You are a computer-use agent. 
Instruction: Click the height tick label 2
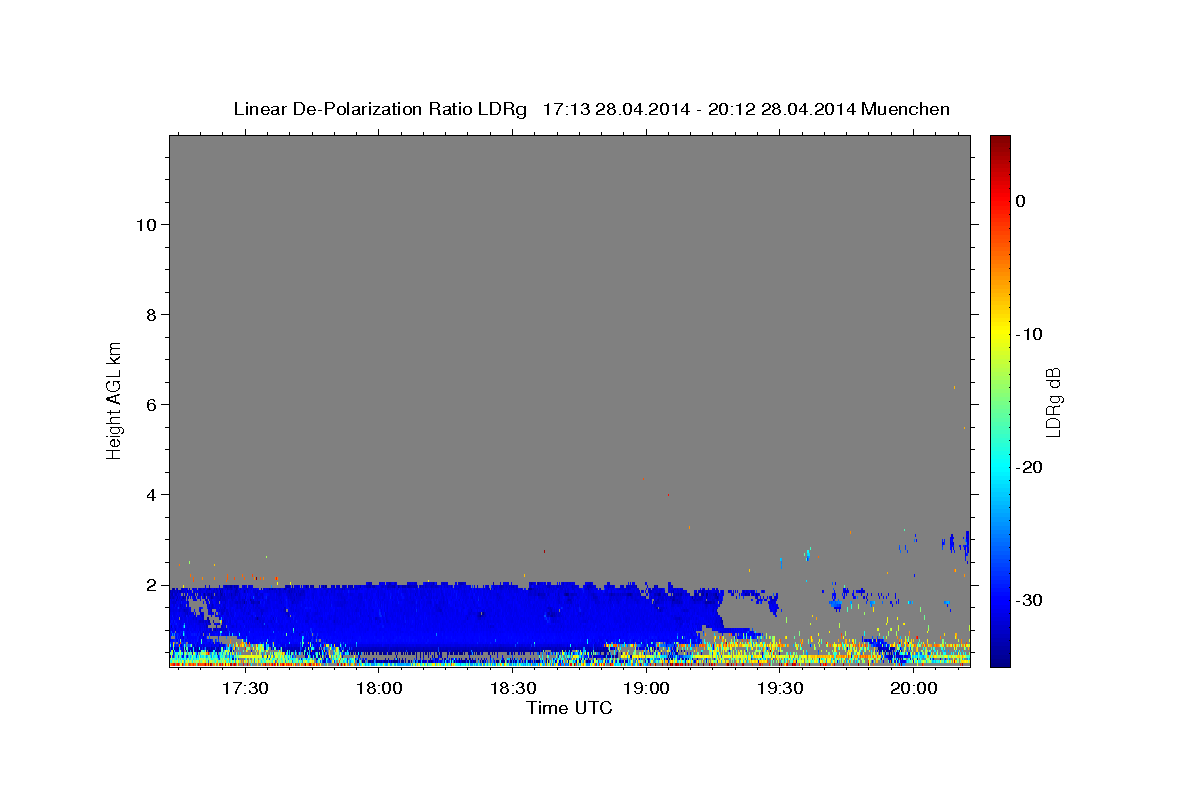click(152, 585)
